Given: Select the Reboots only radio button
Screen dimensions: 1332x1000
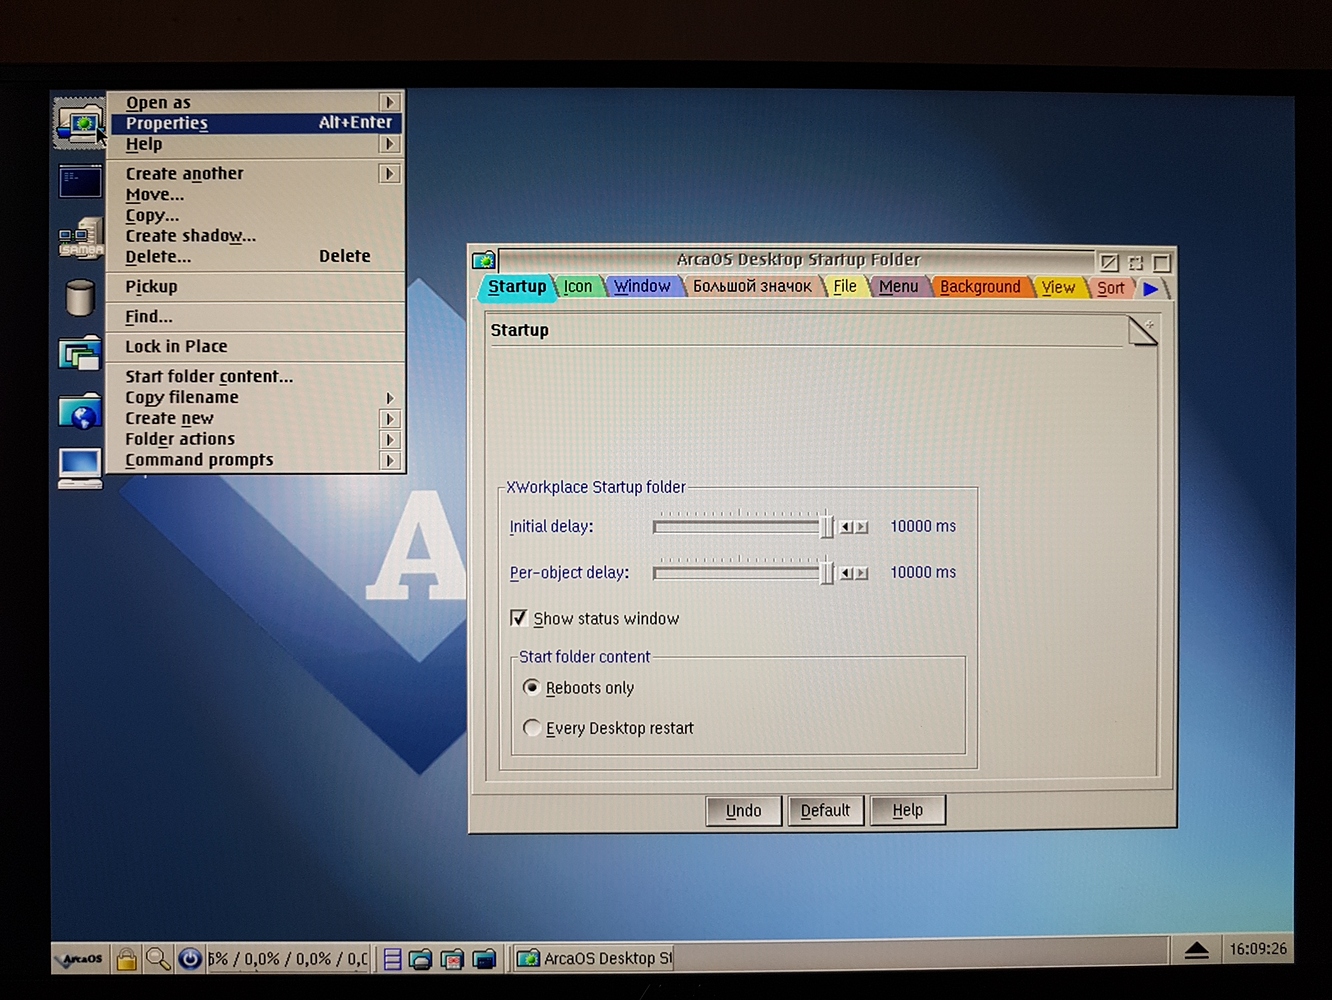Looking at the screenshot, I should (532, 687).
